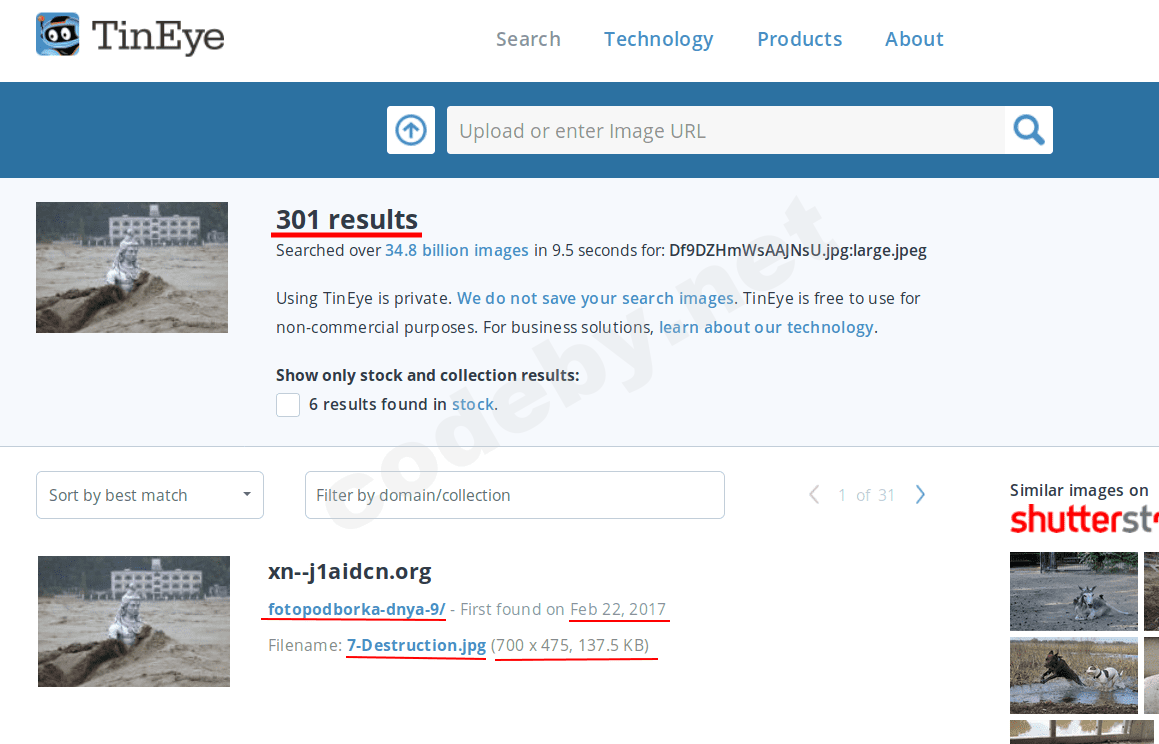Click the TinEye robot logo

tap(58, 35)
